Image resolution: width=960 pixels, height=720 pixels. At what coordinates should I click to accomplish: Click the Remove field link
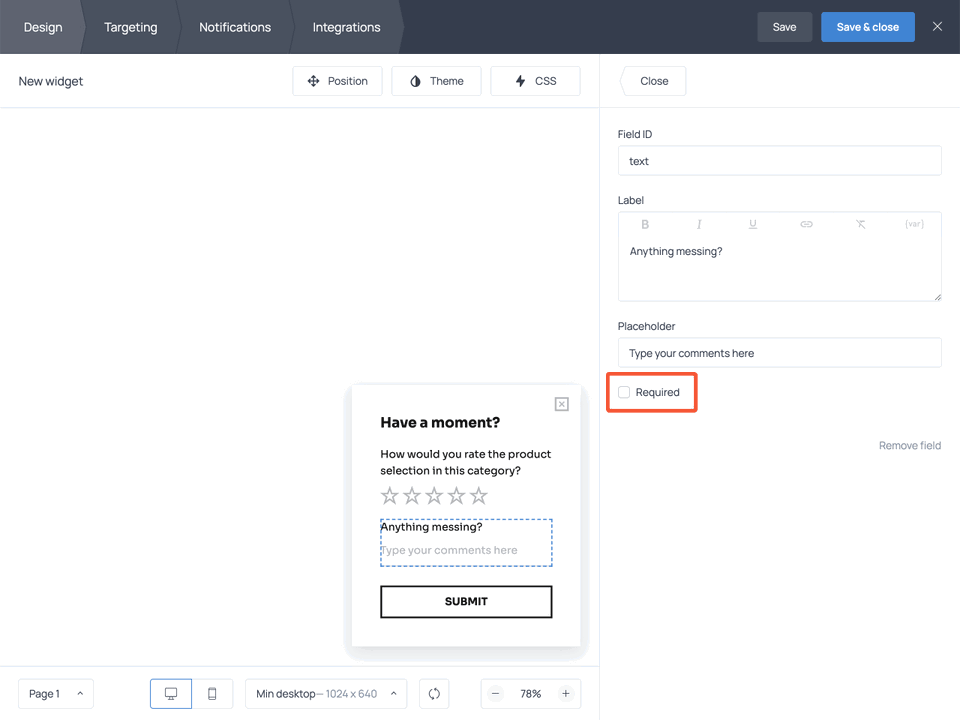909,445
